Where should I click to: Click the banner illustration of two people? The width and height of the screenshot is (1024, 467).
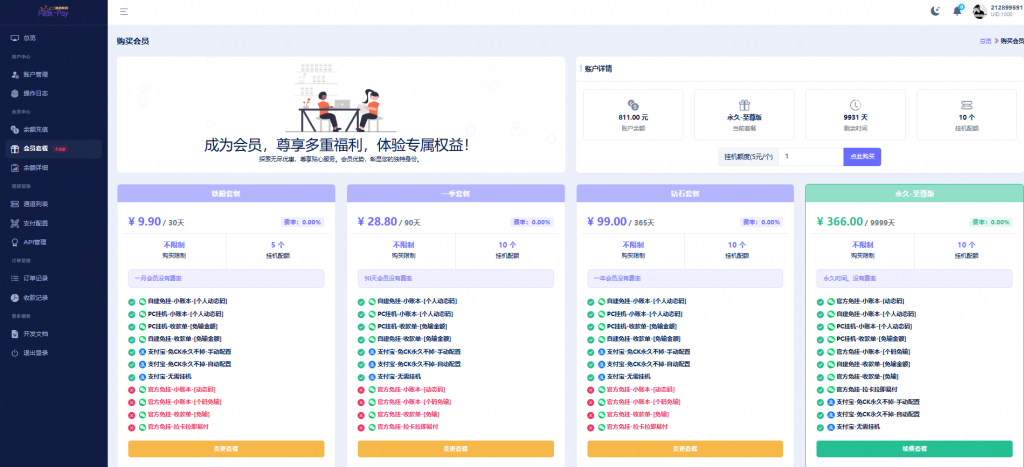[x=340, y=98]
